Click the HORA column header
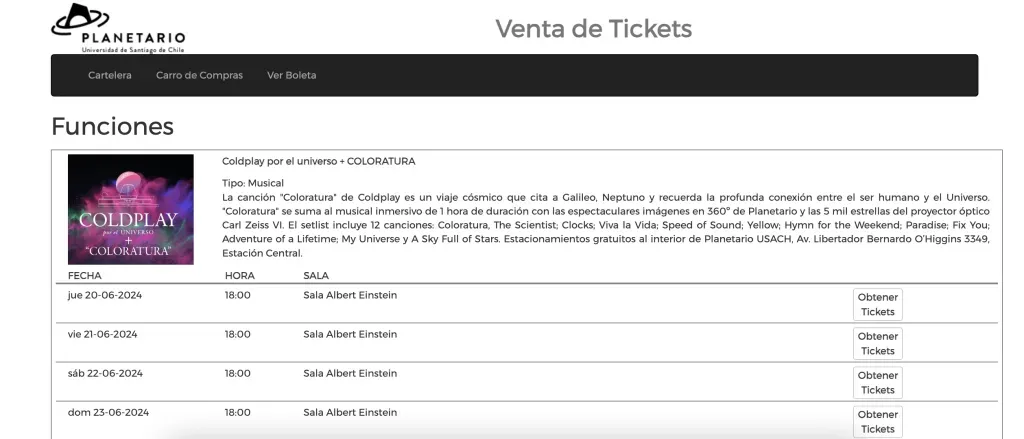This screenshot has width=1024, height=439. [x=239, y=275]
